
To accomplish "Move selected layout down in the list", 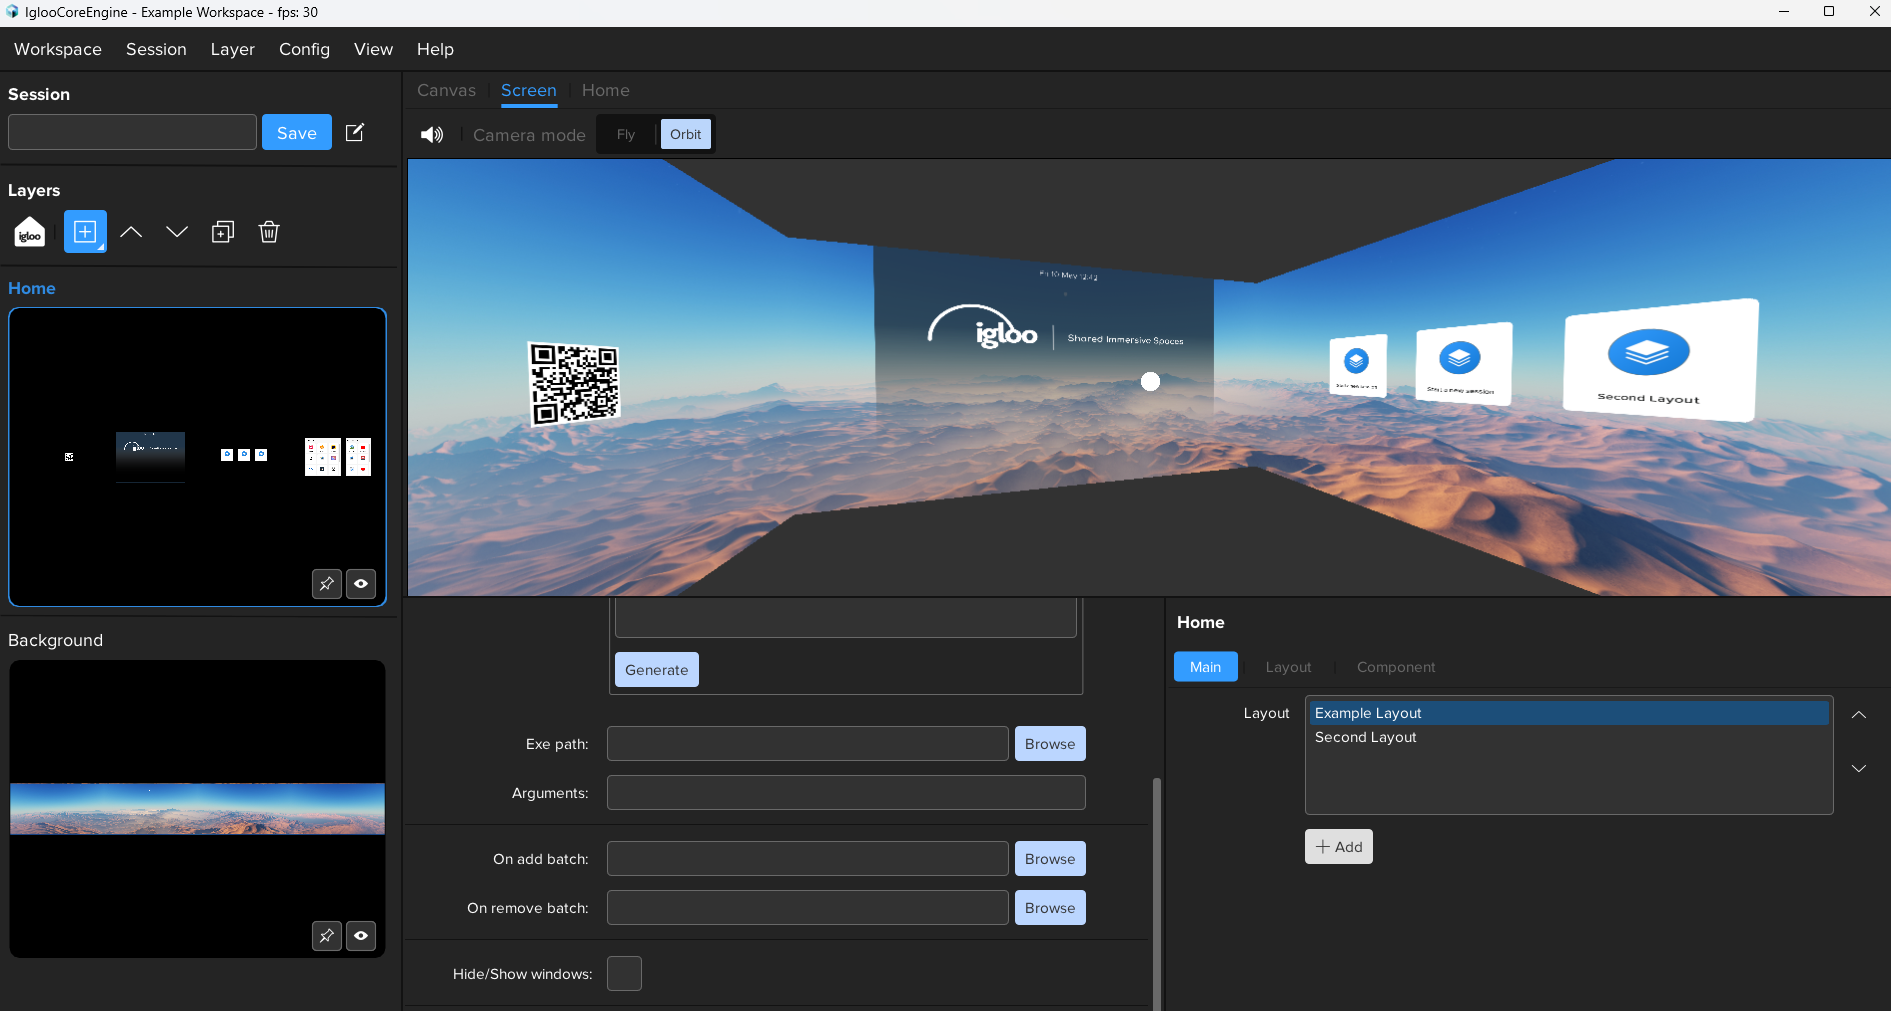I will [x=1859, y=768].
